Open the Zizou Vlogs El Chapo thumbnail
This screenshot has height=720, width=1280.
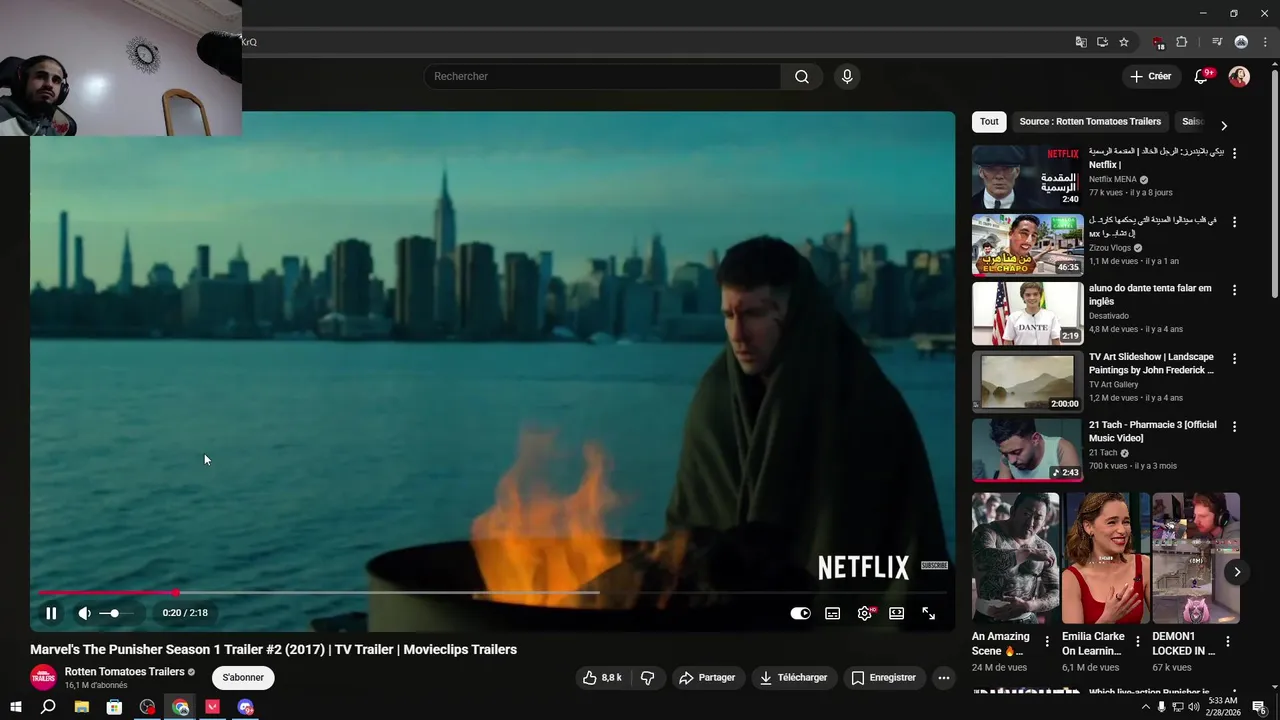[x=1027, y=244]
